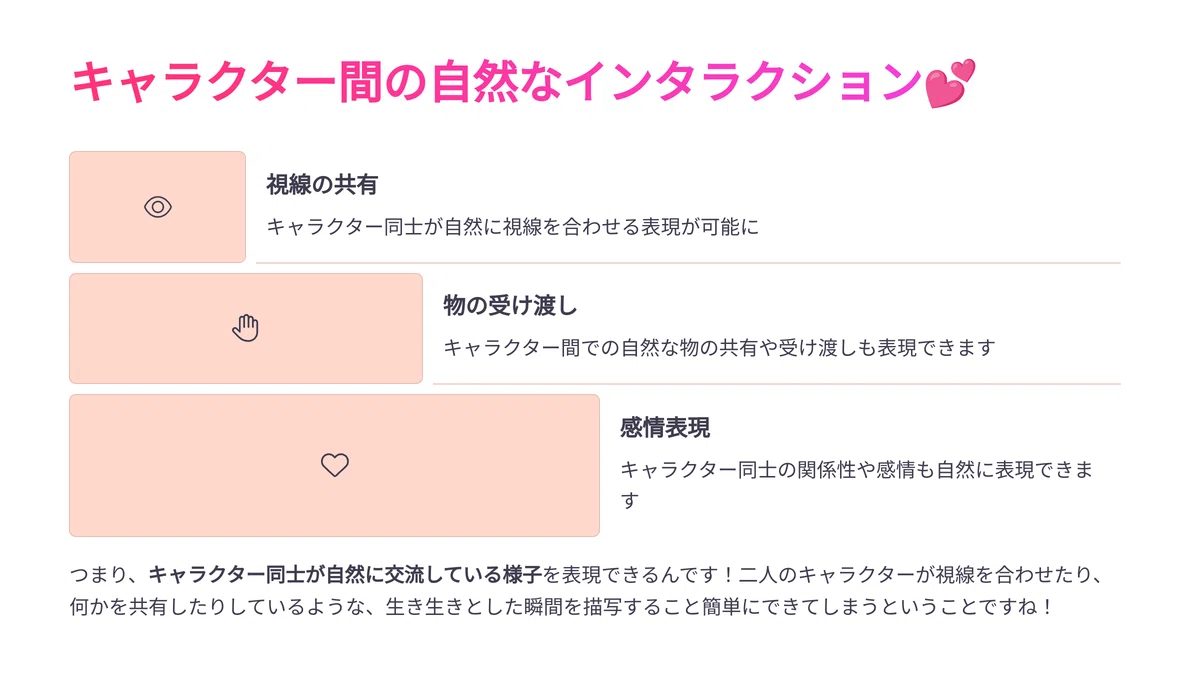Click the large pink box with heart icon
The height and width of the screenshot is (677, 1200).
pyautogui.click(x=334, y=465)
